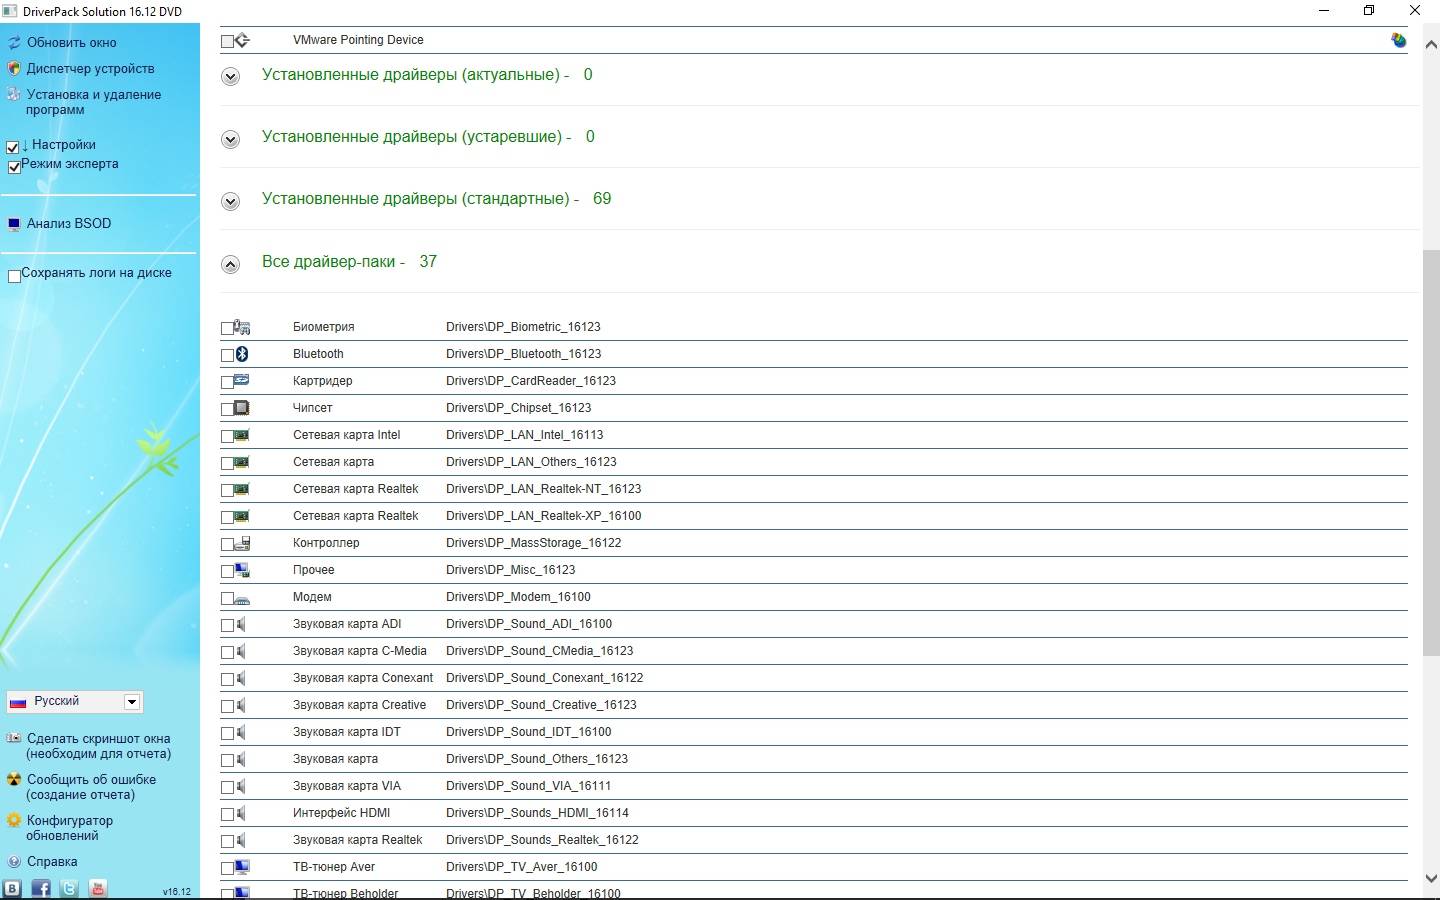This screenshot has height=900, width=1440.
Task: Click the Прочее device icon
Action: point(242,570)
